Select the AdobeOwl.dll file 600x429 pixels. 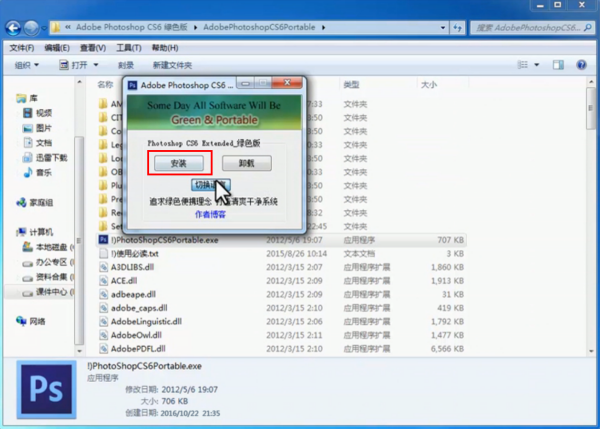[136, 335]
